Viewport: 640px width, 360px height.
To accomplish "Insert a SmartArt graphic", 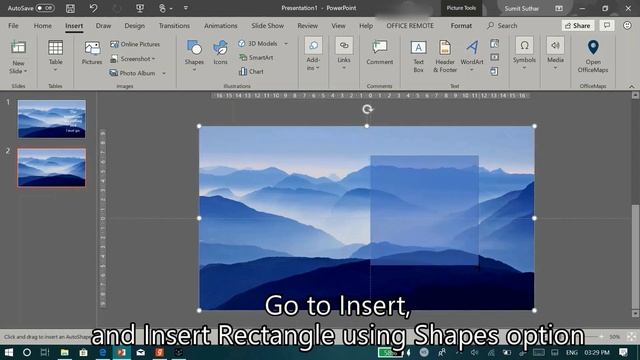I will pos(256,58).
